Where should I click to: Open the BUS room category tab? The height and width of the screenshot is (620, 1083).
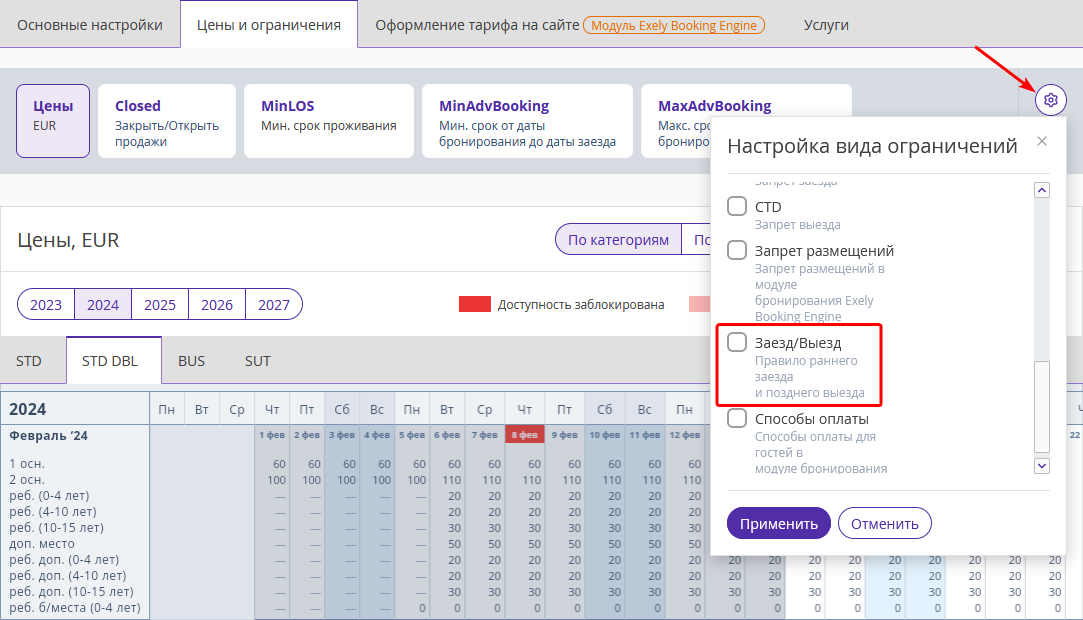tap(191, 361)
